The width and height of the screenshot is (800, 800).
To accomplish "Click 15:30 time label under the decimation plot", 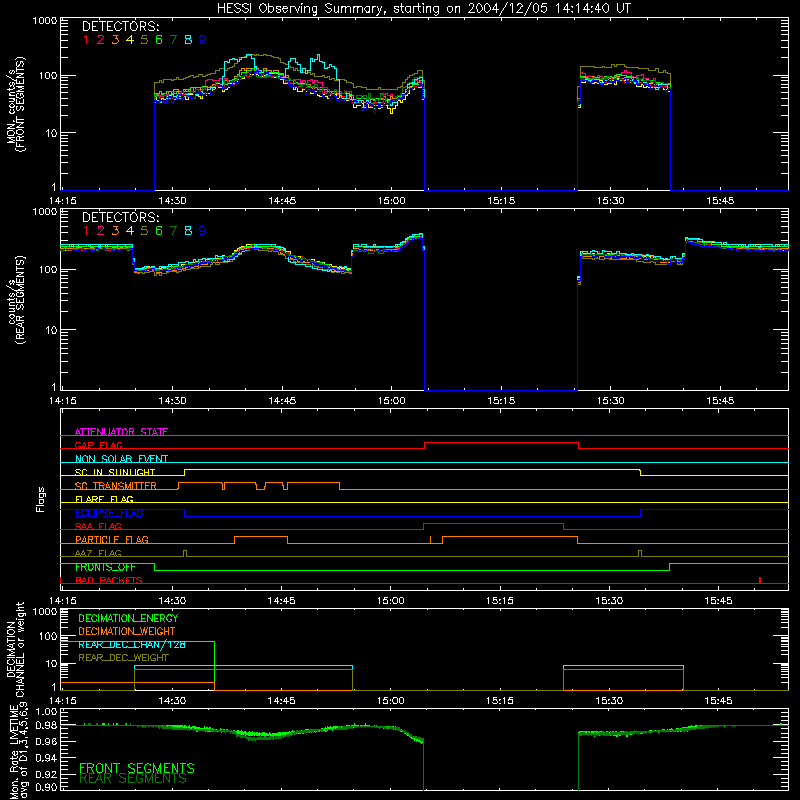I will 609,701.
